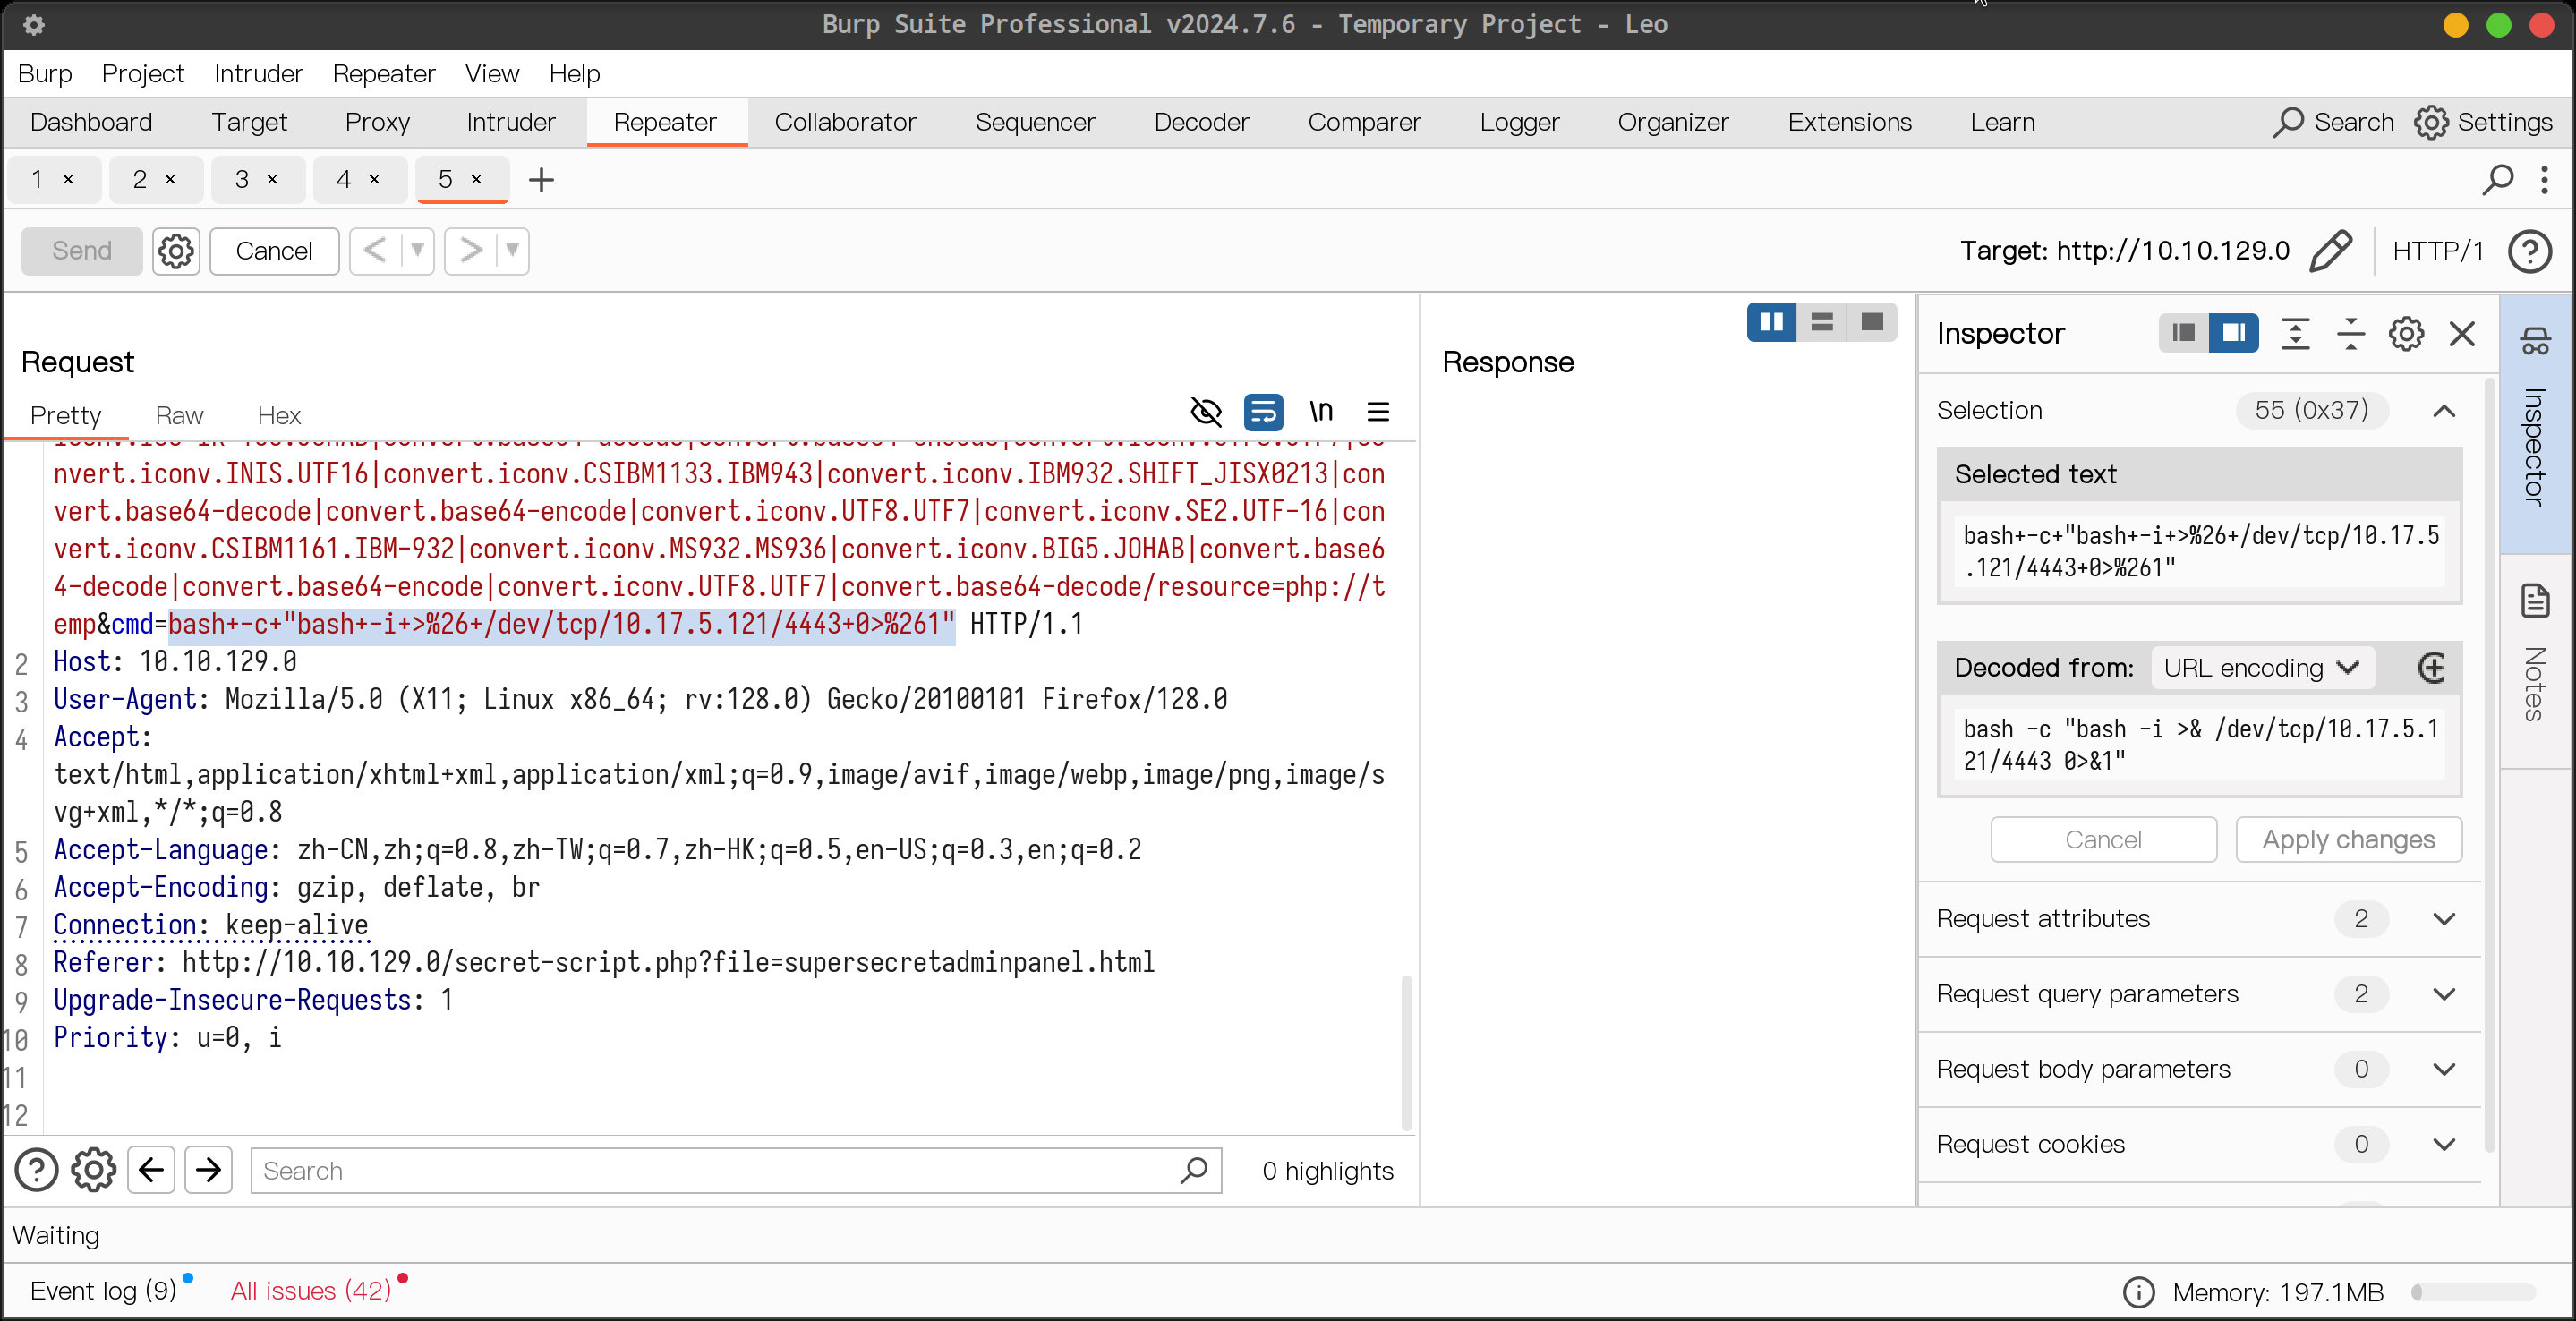The height and width of the screenshot is (1321, 2576).
Task: Close the Inspector panel
Action: 2462,333
